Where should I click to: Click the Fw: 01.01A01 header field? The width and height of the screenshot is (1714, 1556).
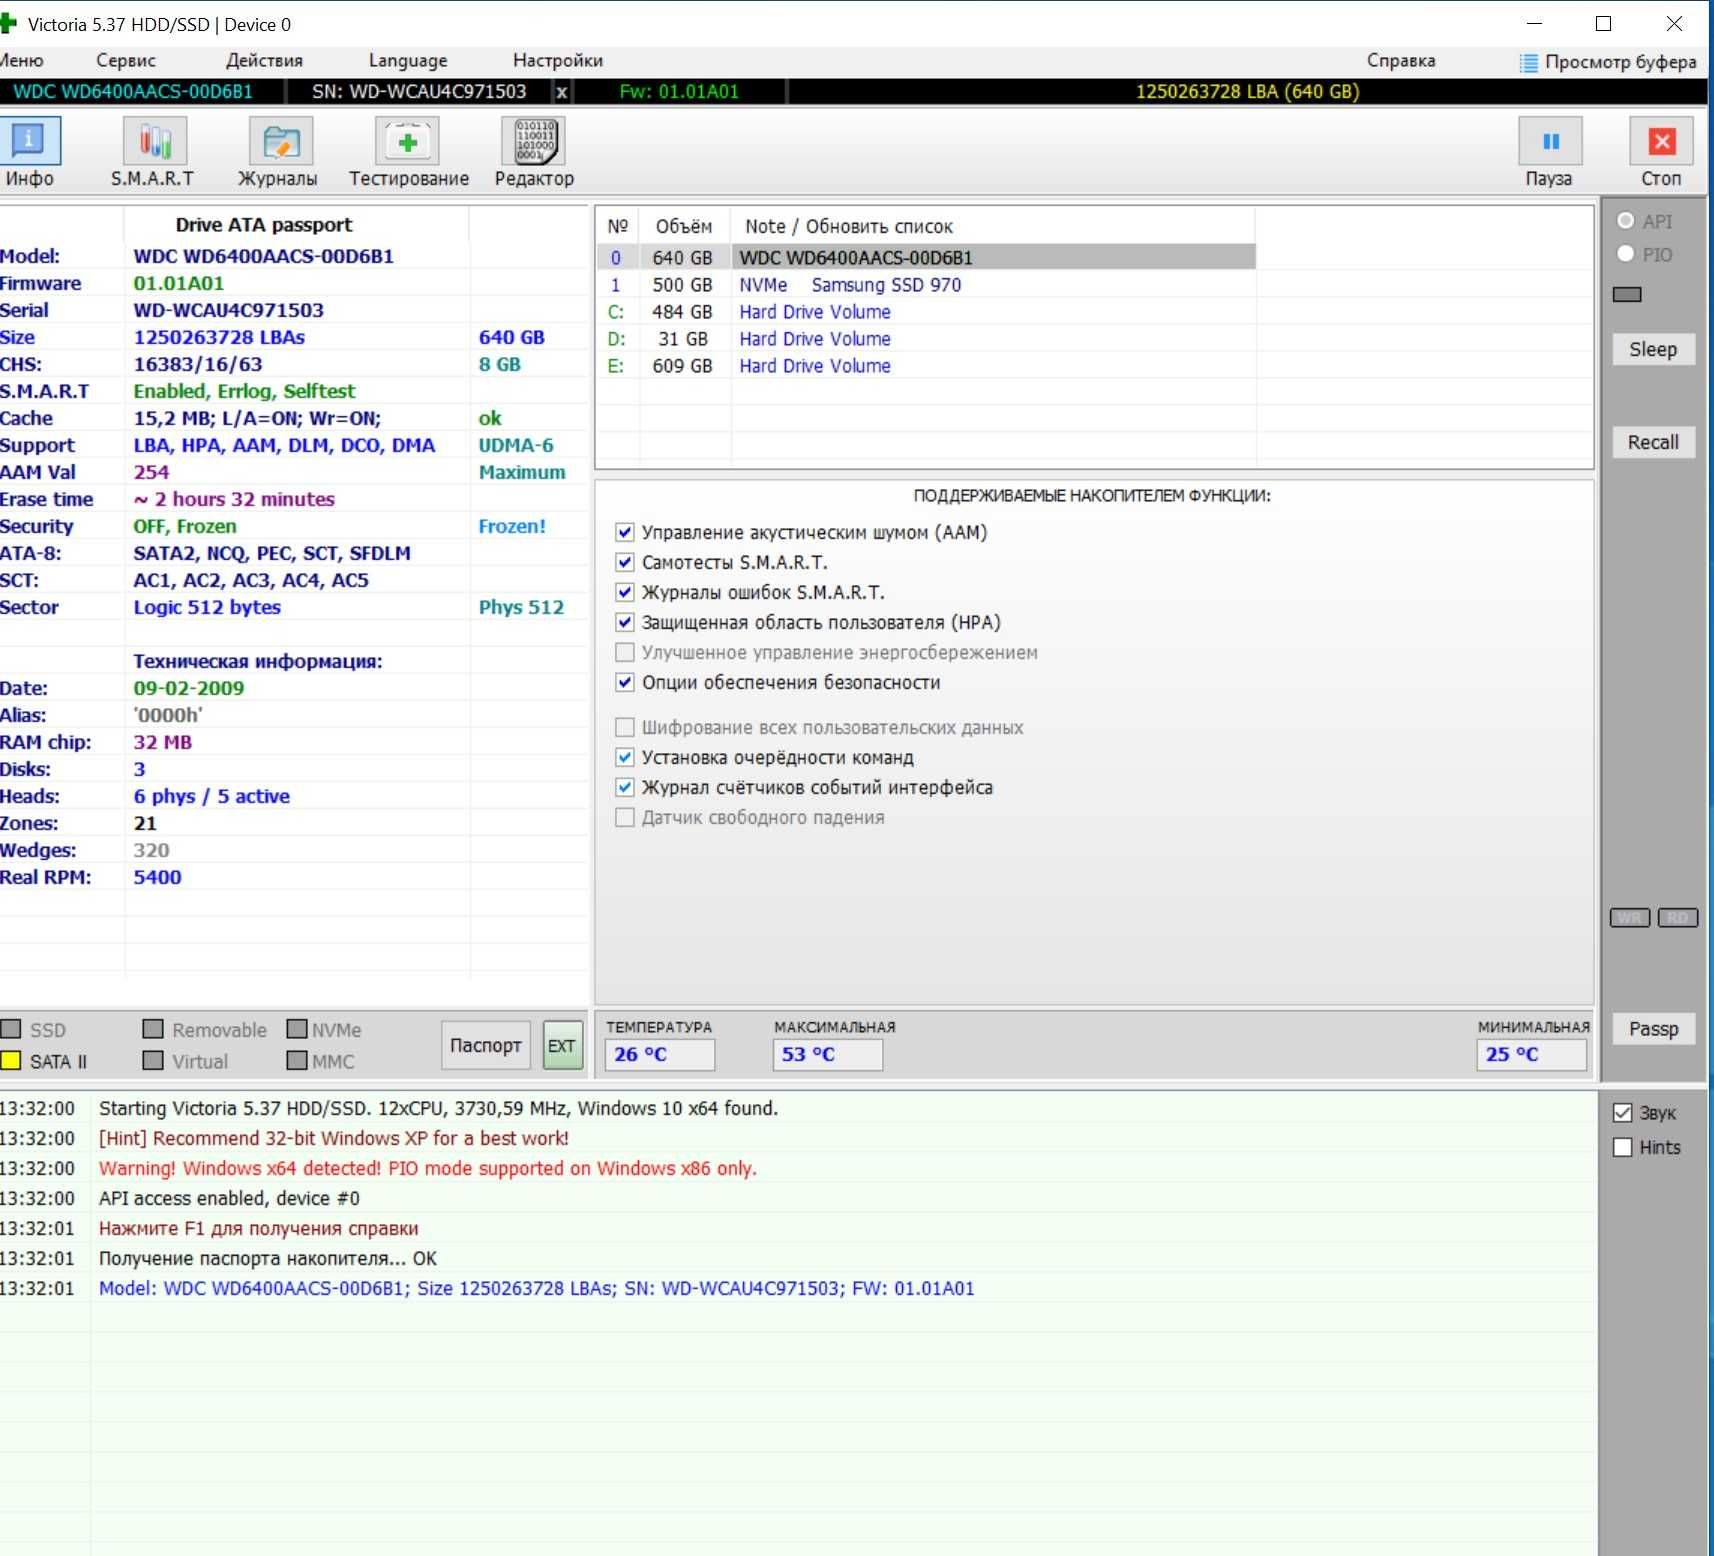click(x=679, y=92)
